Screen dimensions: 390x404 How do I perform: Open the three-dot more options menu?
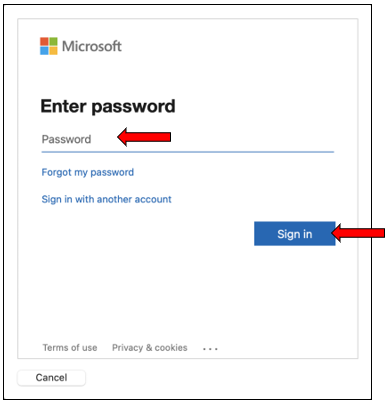pos(210,349)
